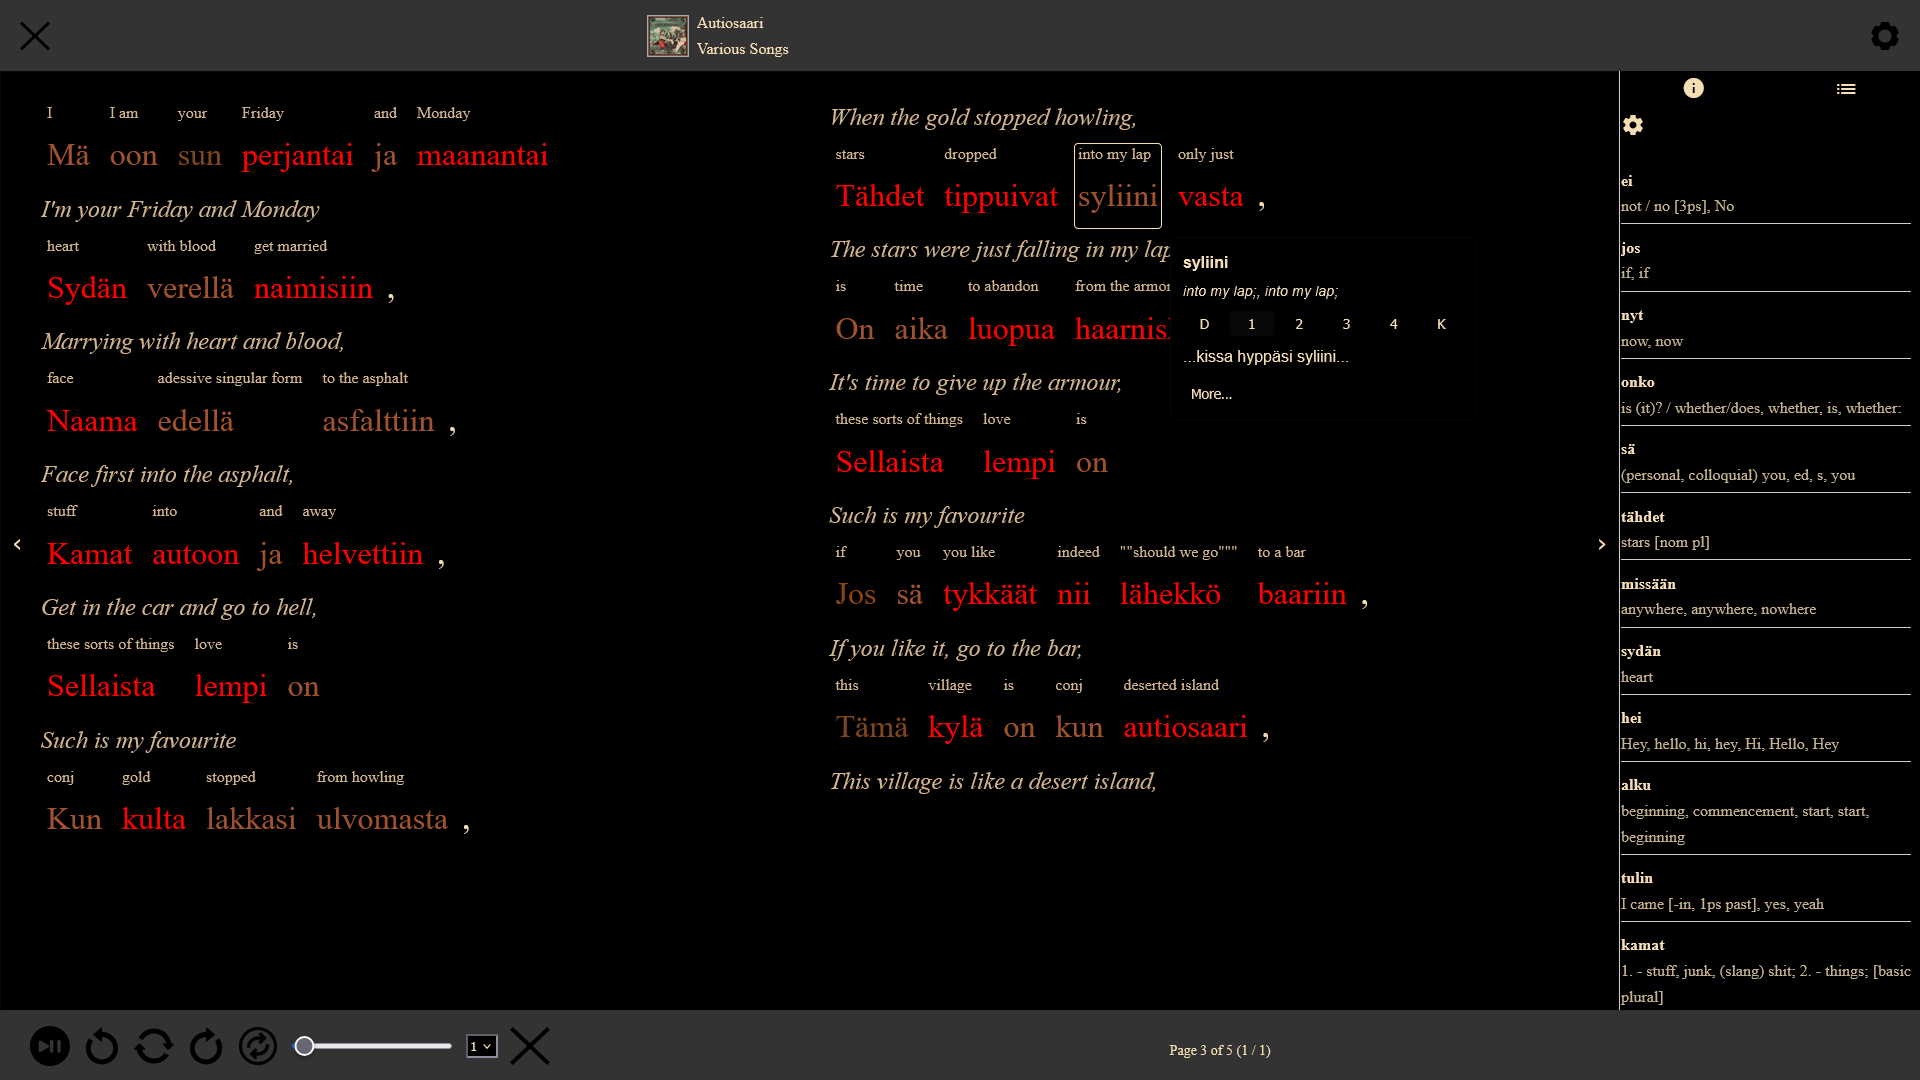Image resolution: width=1920 pixels, height=1080 pixels.
Task: Click the word "asfalttiin"
Action: click(x=378, y=421)
